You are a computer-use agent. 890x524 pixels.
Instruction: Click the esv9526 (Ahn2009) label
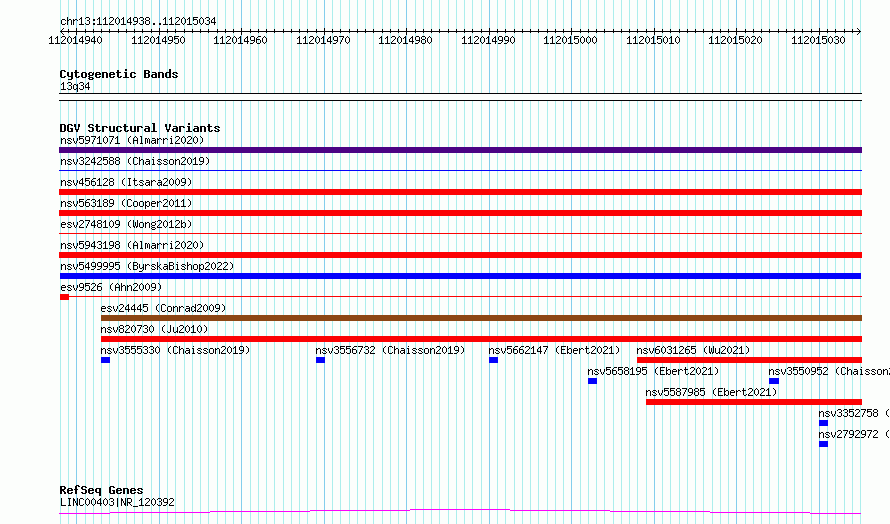[111, 287]
